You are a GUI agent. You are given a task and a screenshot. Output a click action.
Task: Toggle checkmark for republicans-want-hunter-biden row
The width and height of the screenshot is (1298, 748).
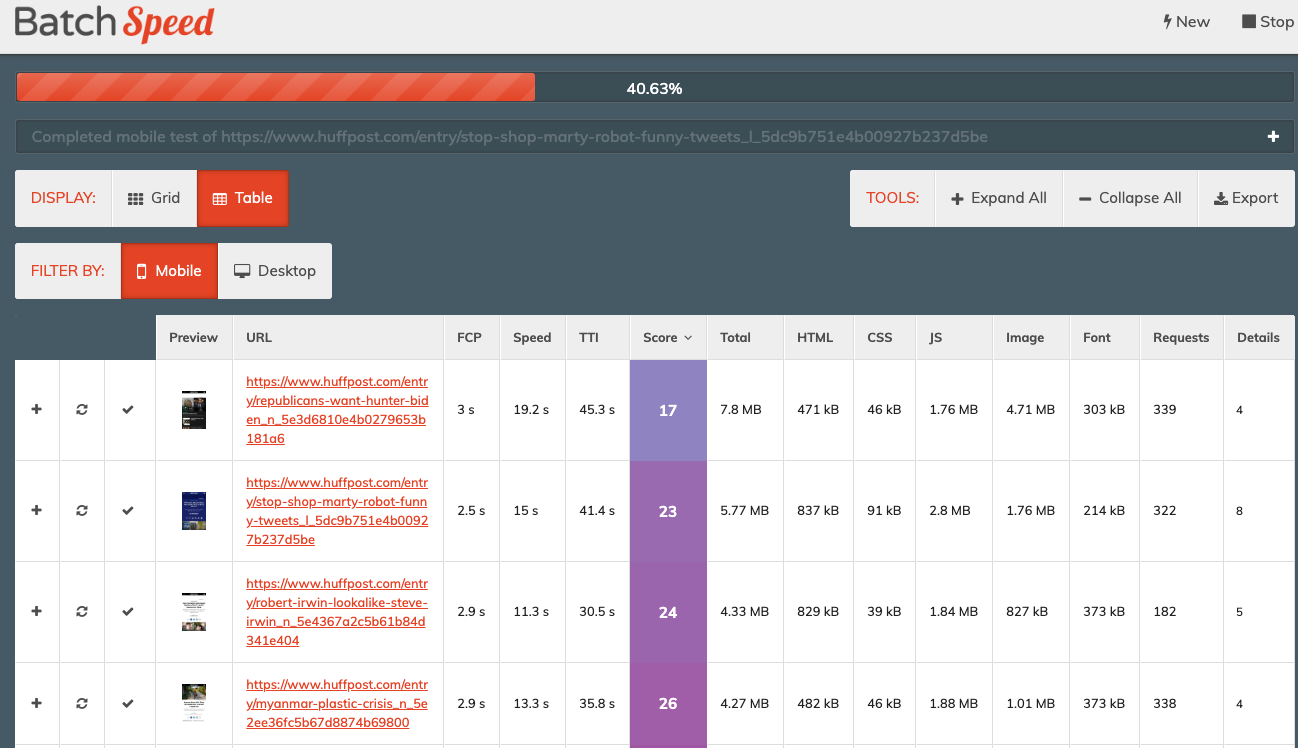[128, 410]
